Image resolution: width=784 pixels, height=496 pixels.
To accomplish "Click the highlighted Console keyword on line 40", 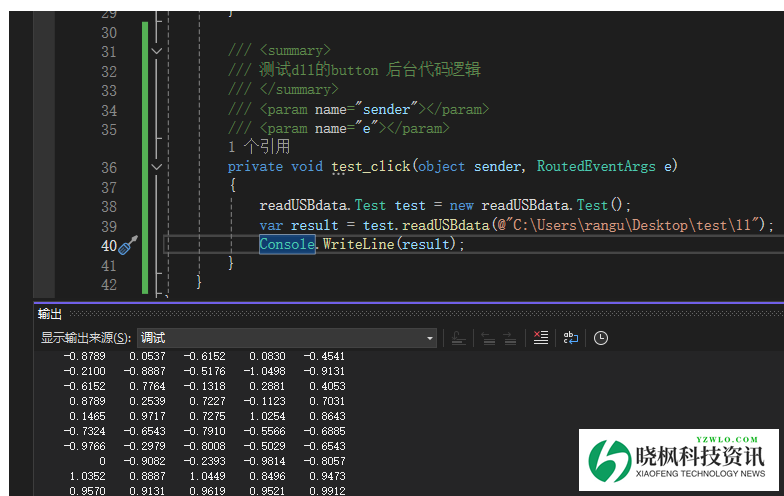I will [x=287, y=245].
